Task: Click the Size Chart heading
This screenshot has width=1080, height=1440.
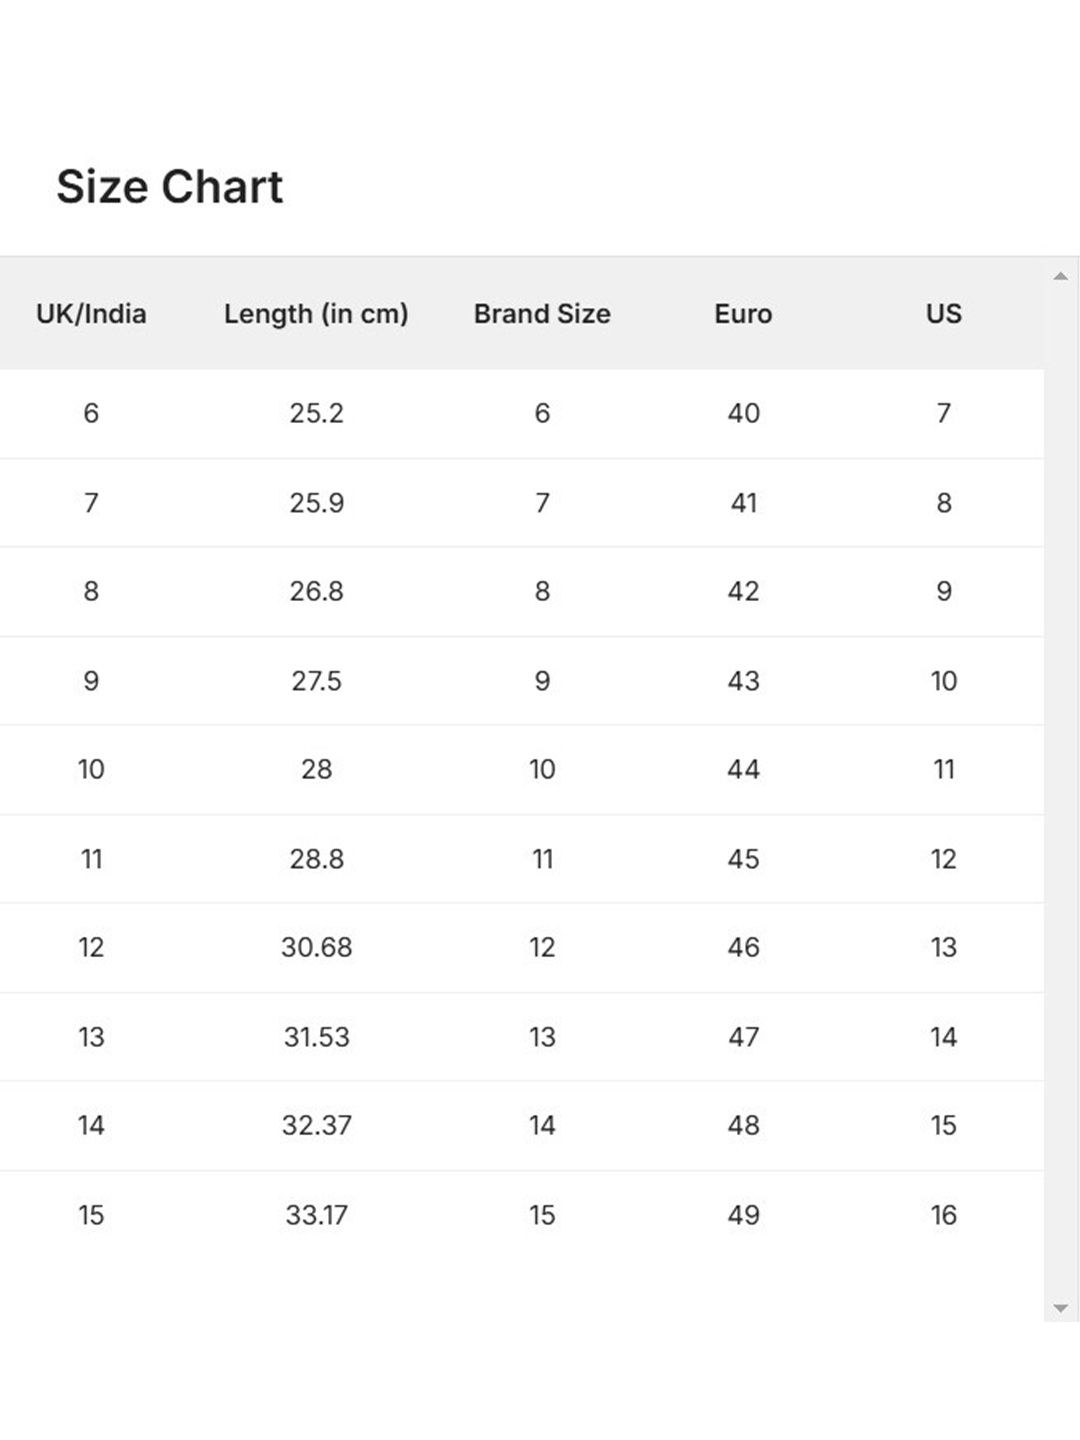Action: coord(170,187)
